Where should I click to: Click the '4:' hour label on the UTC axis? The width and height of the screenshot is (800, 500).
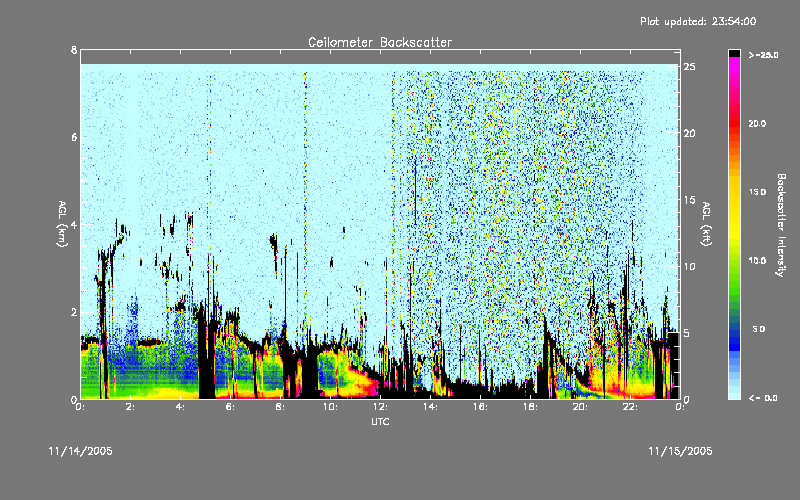click(x=181, y=407)
